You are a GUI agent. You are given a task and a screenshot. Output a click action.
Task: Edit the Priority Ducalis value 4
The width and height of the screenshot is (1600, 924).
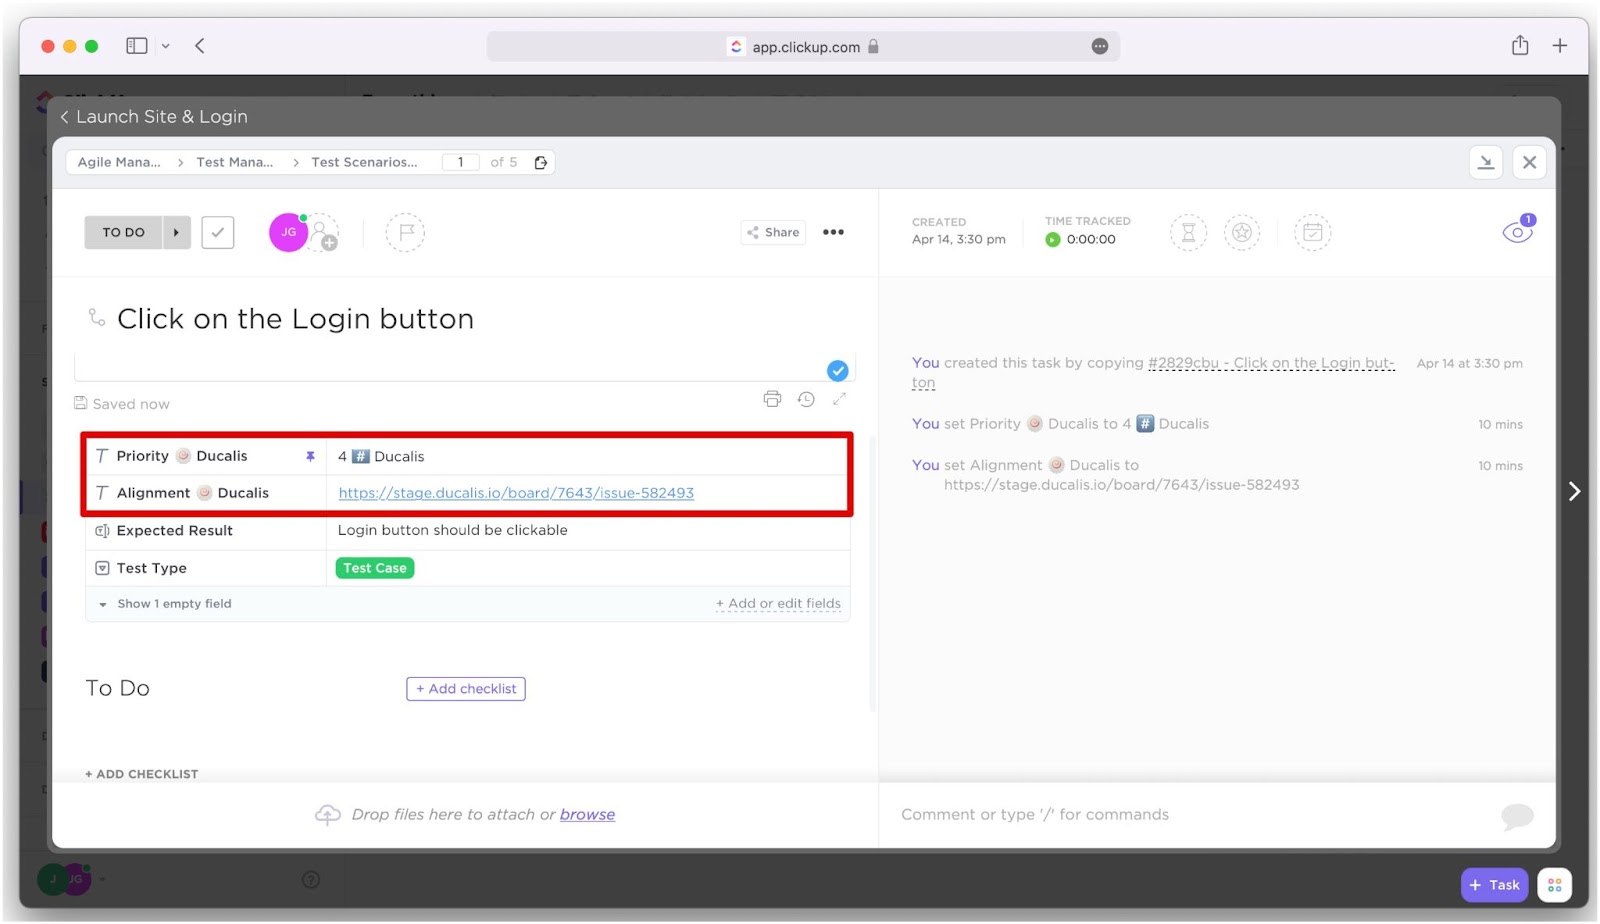coord(588,456)
